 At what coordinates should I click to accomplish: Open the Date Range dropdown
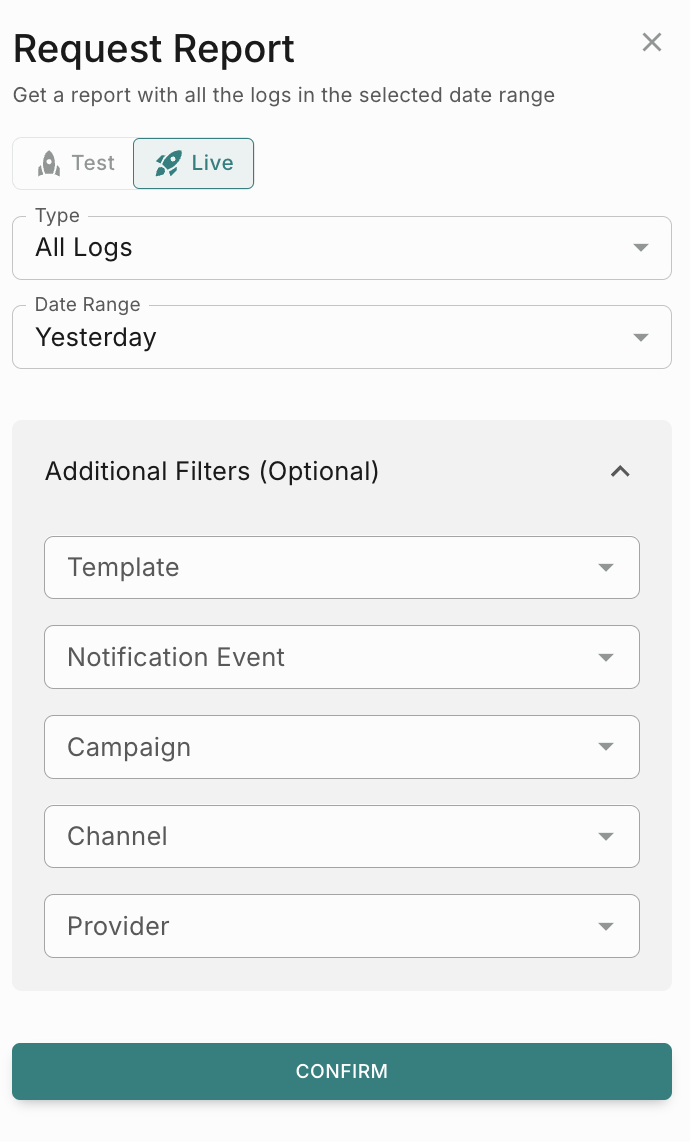click(341, 338)
